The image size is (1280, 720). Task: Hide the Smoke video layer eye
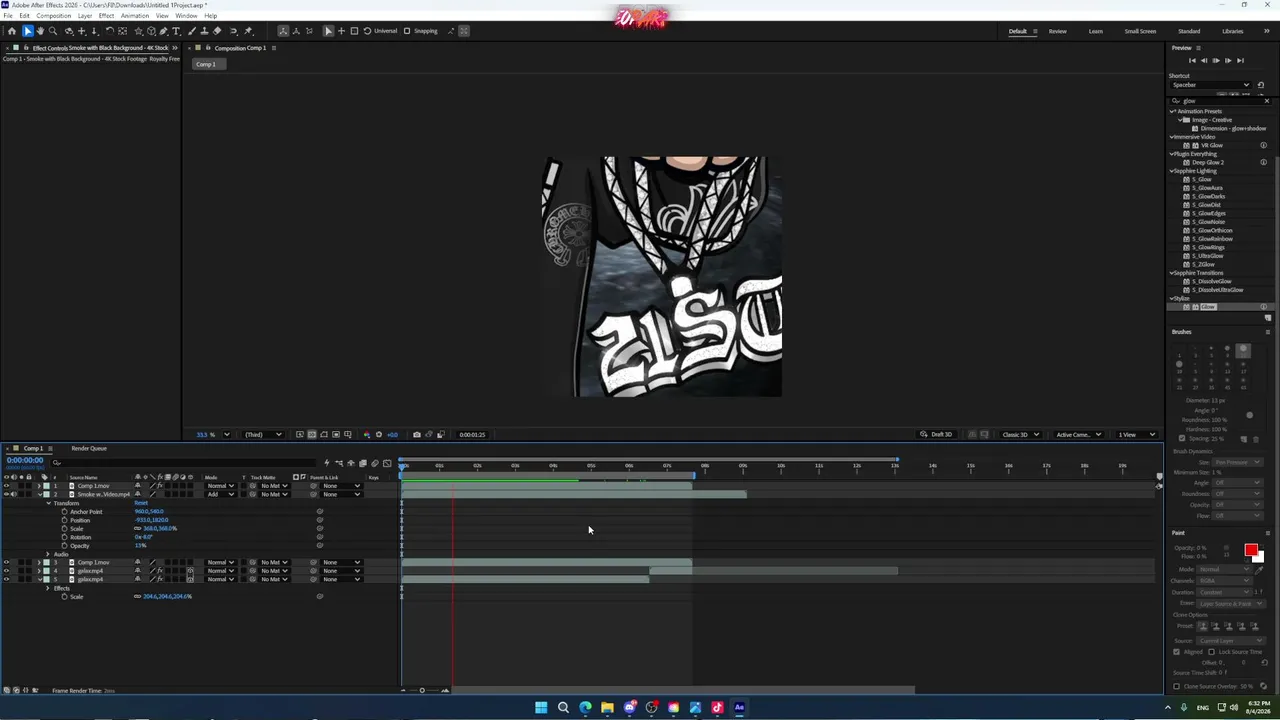tap(6, 494)
